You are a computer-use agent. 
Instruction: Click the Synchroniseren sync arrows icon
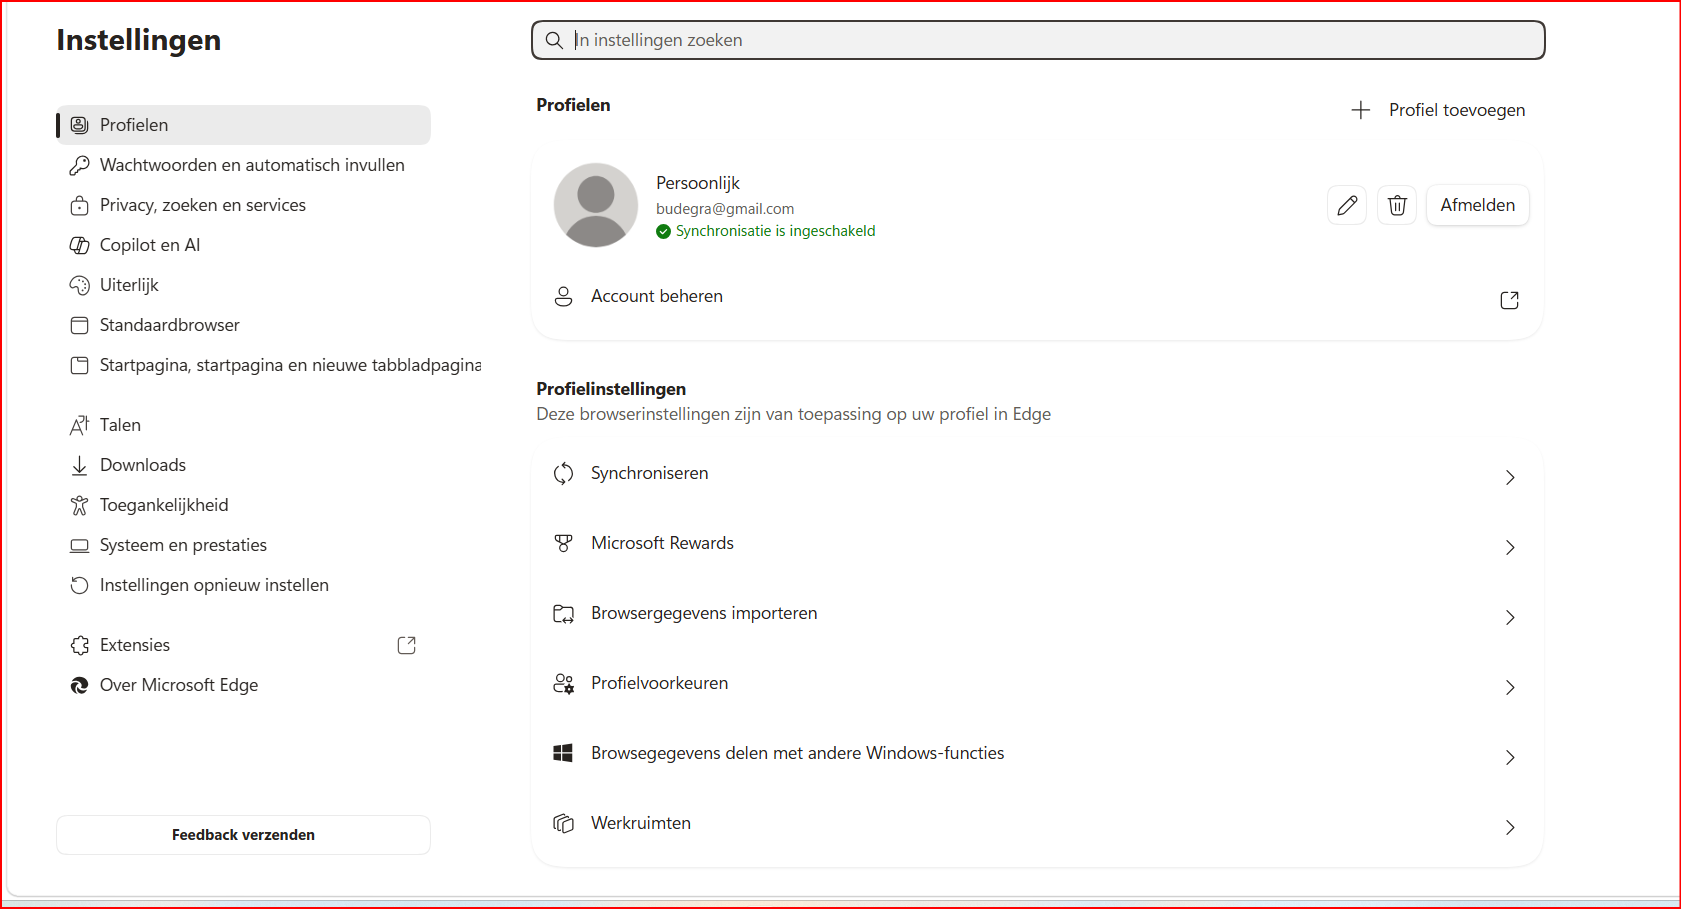(564, 473)
